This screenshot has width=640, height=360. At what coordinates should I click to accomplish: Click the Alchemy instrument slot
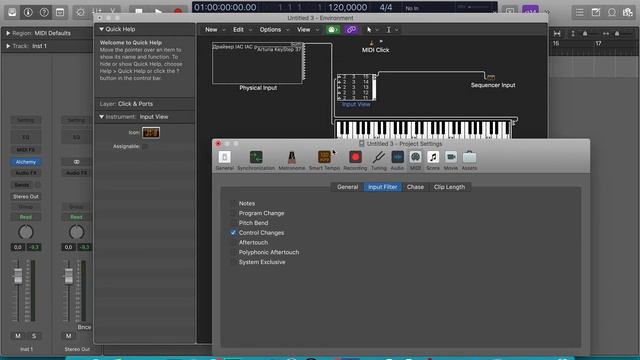[26, 162]
